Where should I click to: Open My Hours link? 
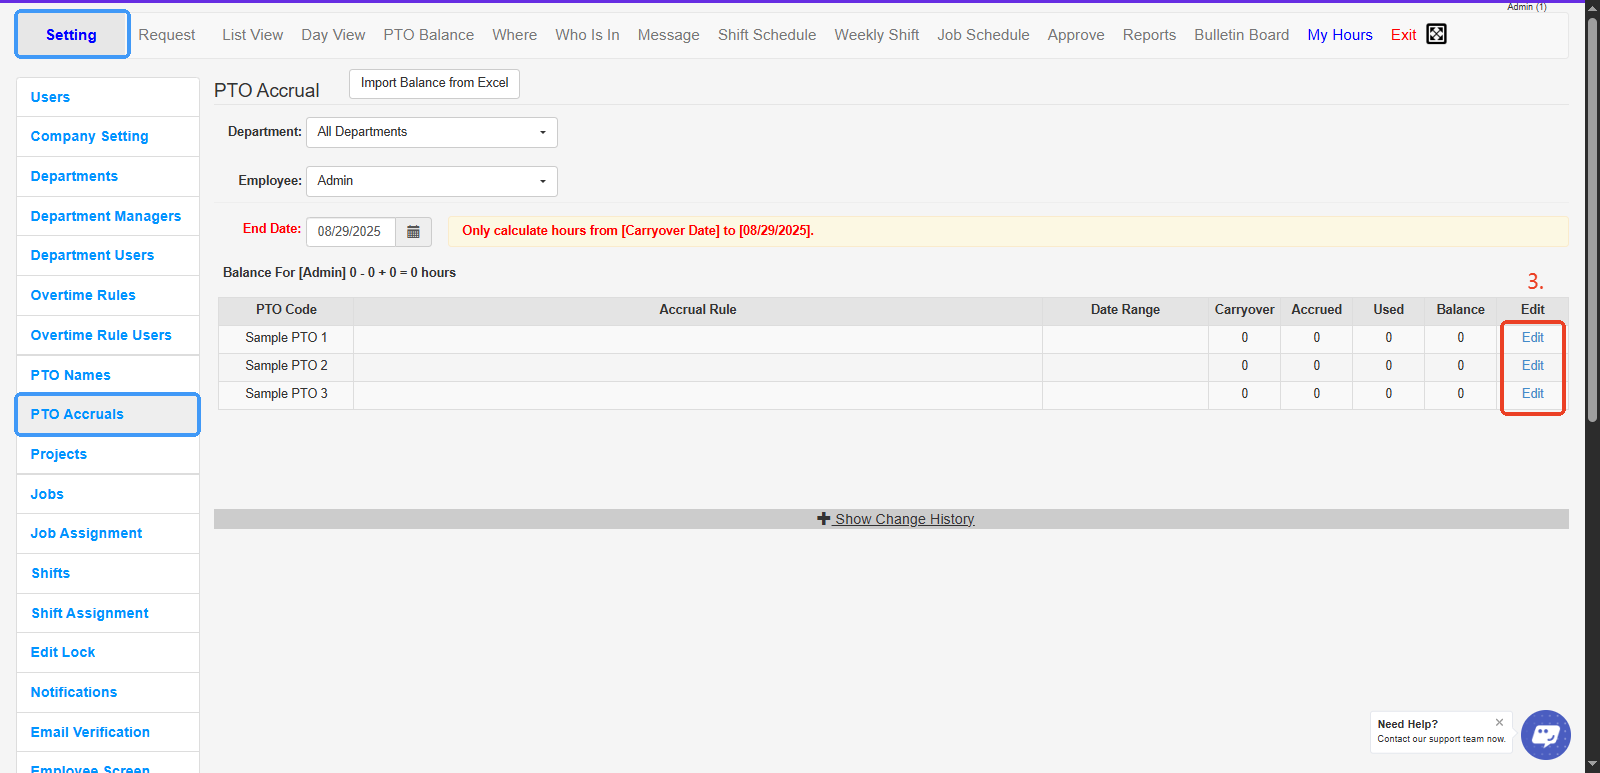point(1339,35)
